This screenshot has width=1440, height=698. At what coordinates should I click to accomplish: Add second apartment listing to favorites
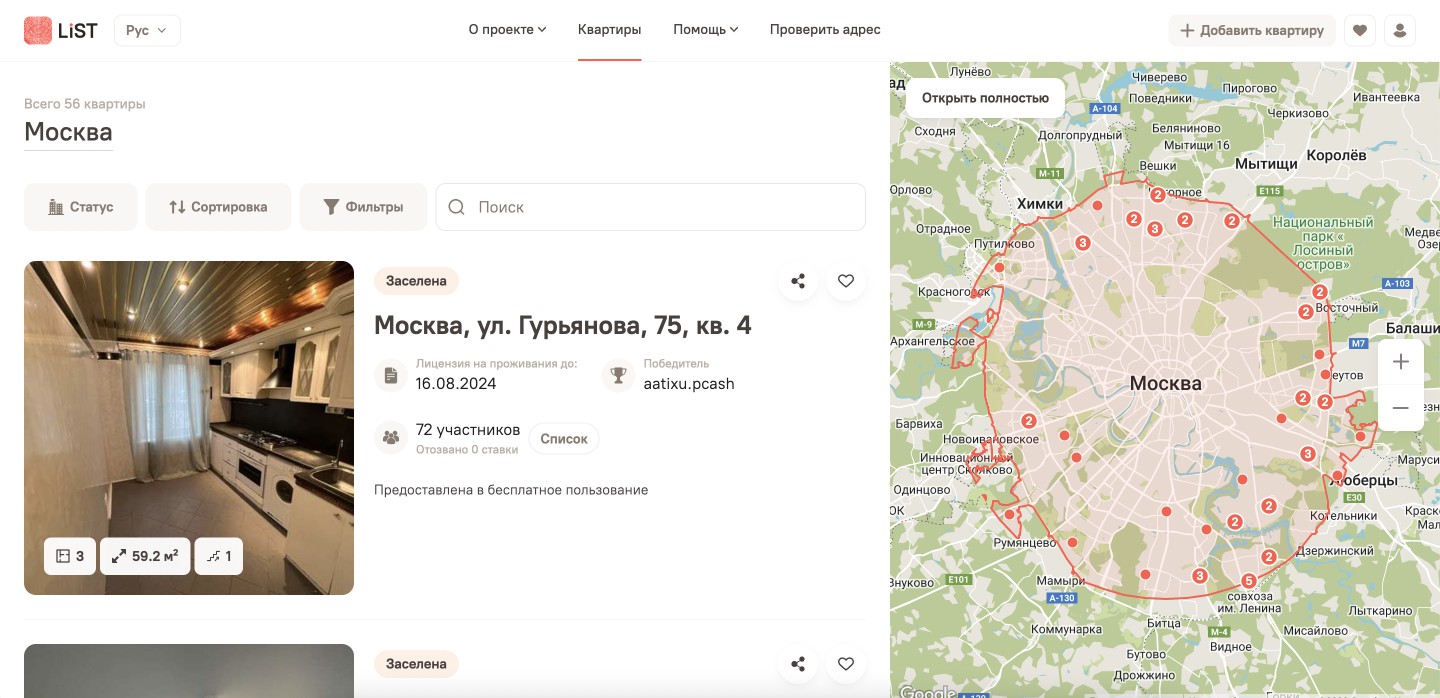tap(846, 664)
